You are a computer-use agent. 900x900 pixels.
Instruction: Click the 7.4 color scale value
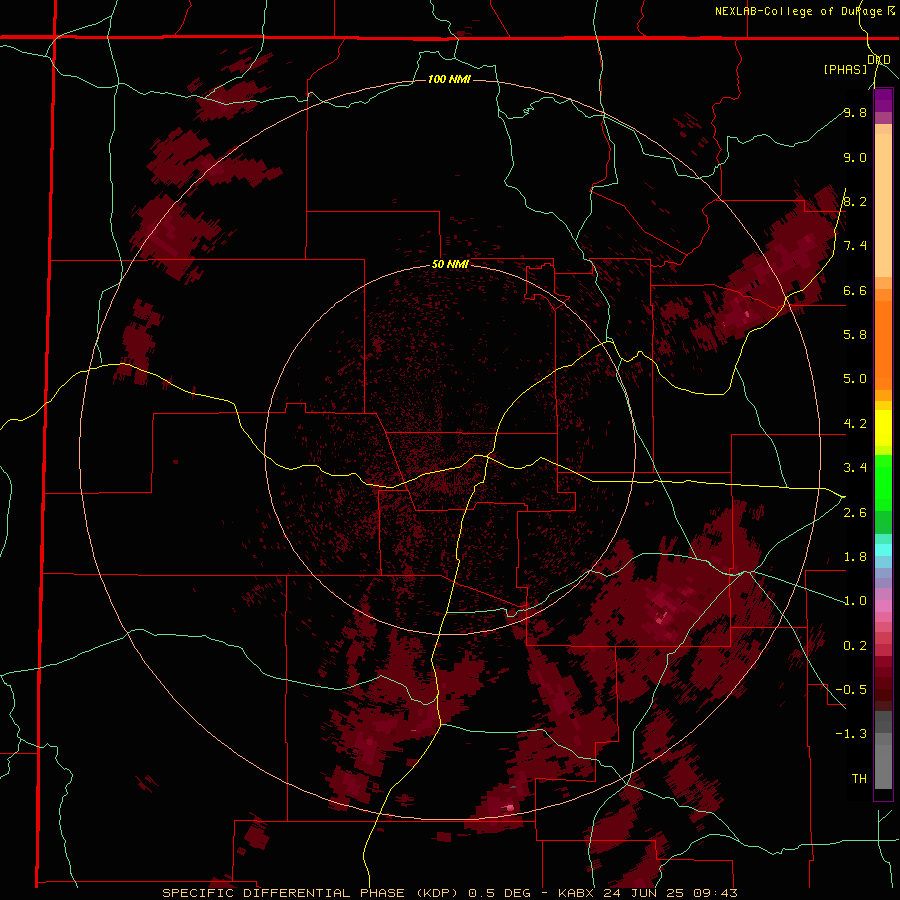[x=855, y=246]
